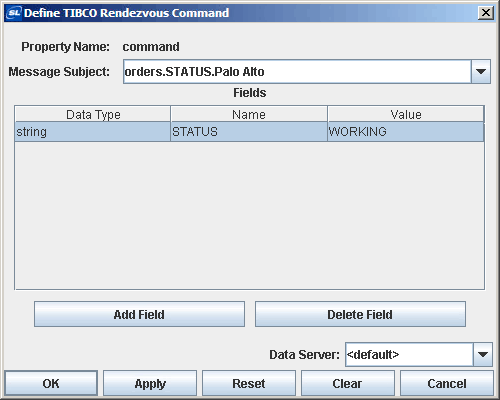Apply the command settings
Image resolution: width=500 pixels, height=400 pixels.
(150, 383)
